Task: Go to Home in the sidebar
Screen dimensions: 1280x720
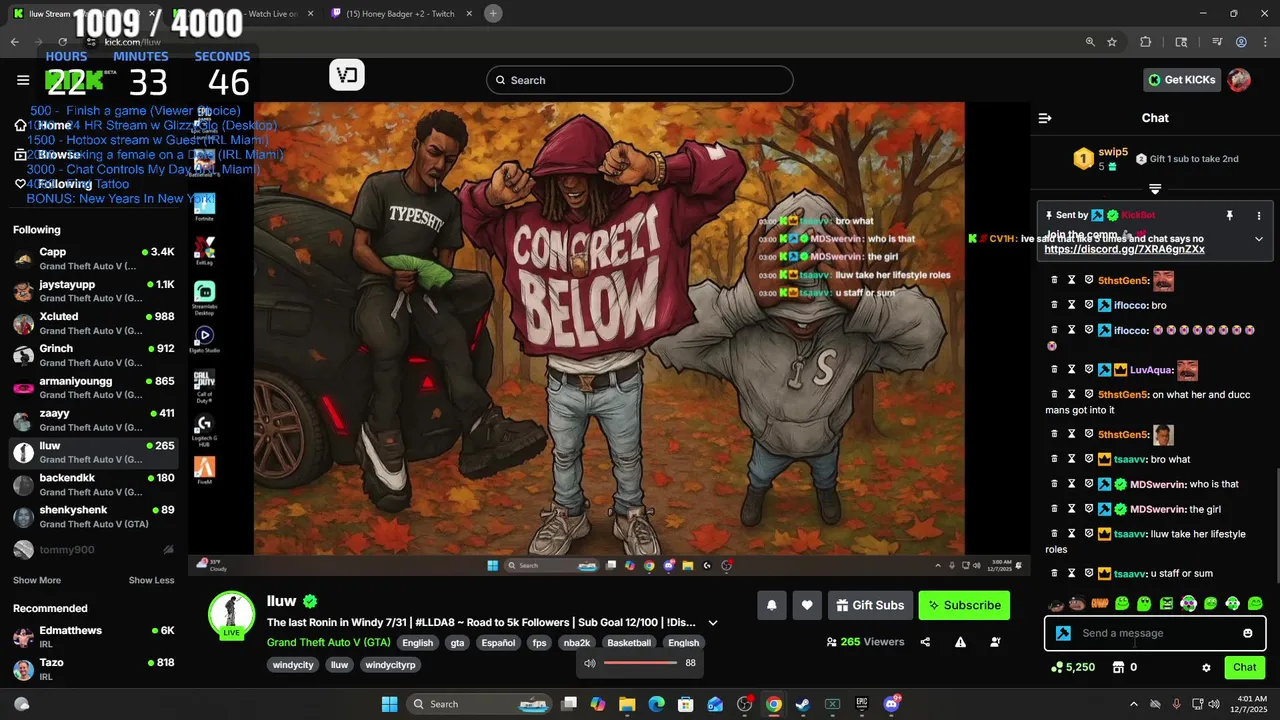Action: click(x=43, y=125)
